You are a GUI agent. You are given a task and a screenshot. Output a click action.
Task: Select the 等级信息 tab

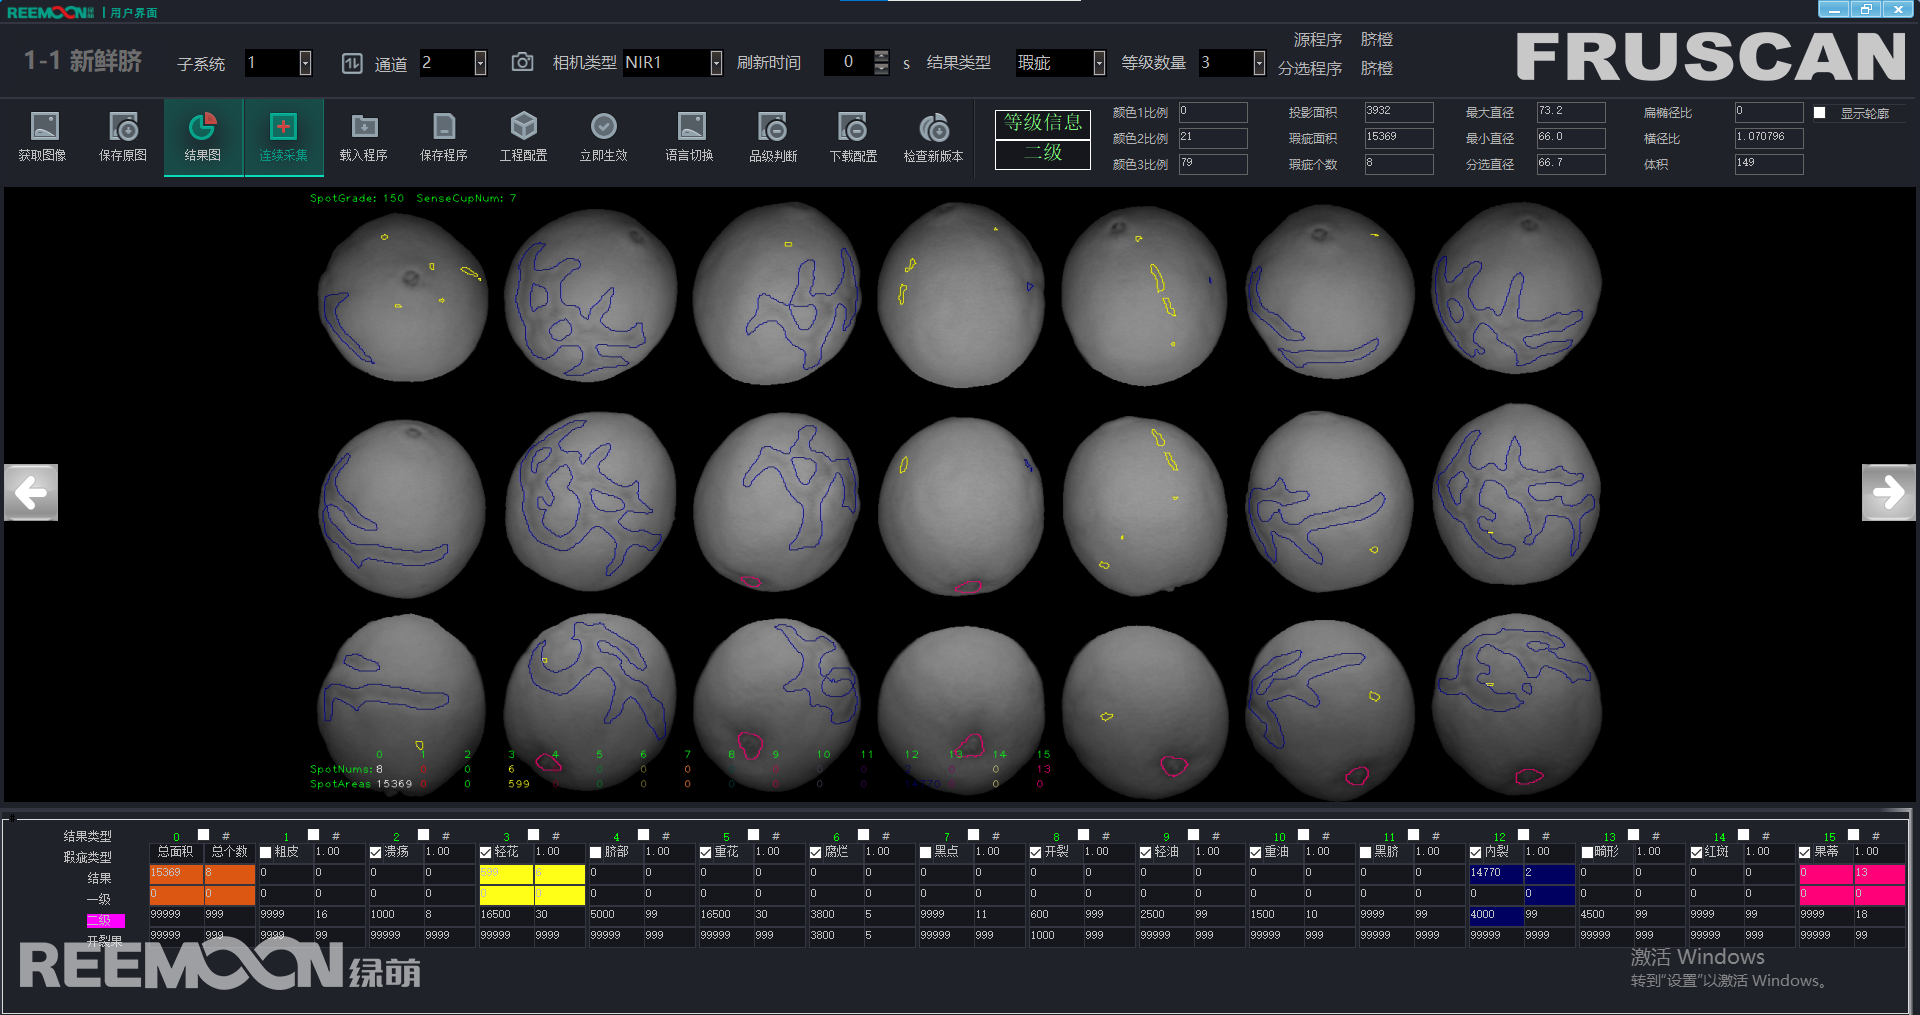coord(1042,123)
